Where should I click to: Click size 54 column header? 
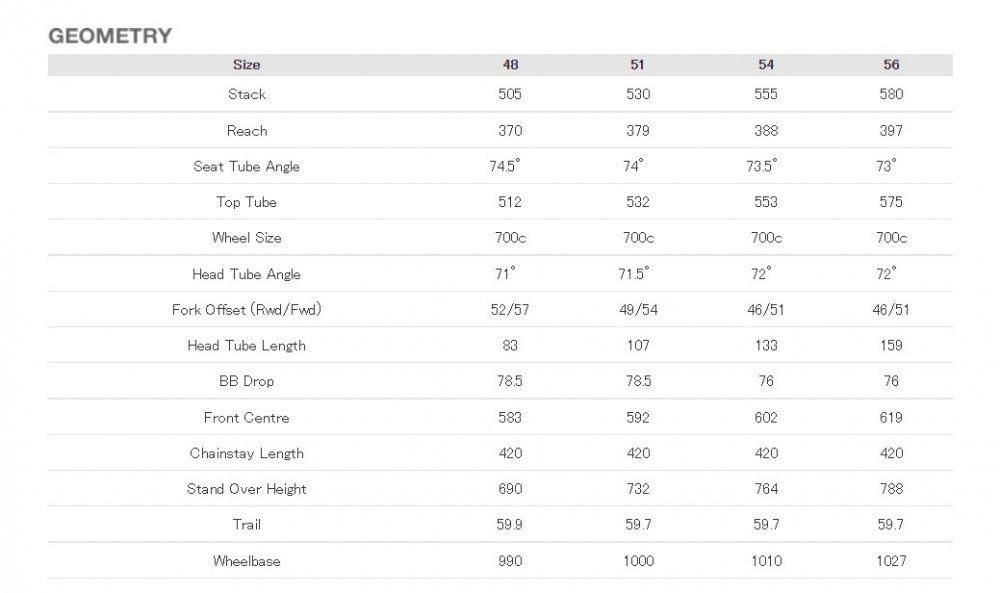pos(766,64)
